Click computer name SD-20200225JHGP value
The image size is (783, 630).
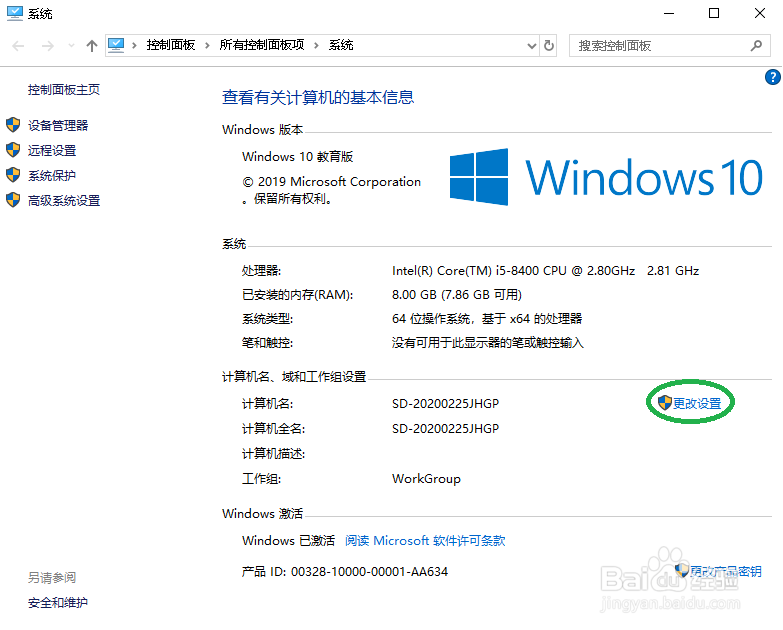pos(445,403)
